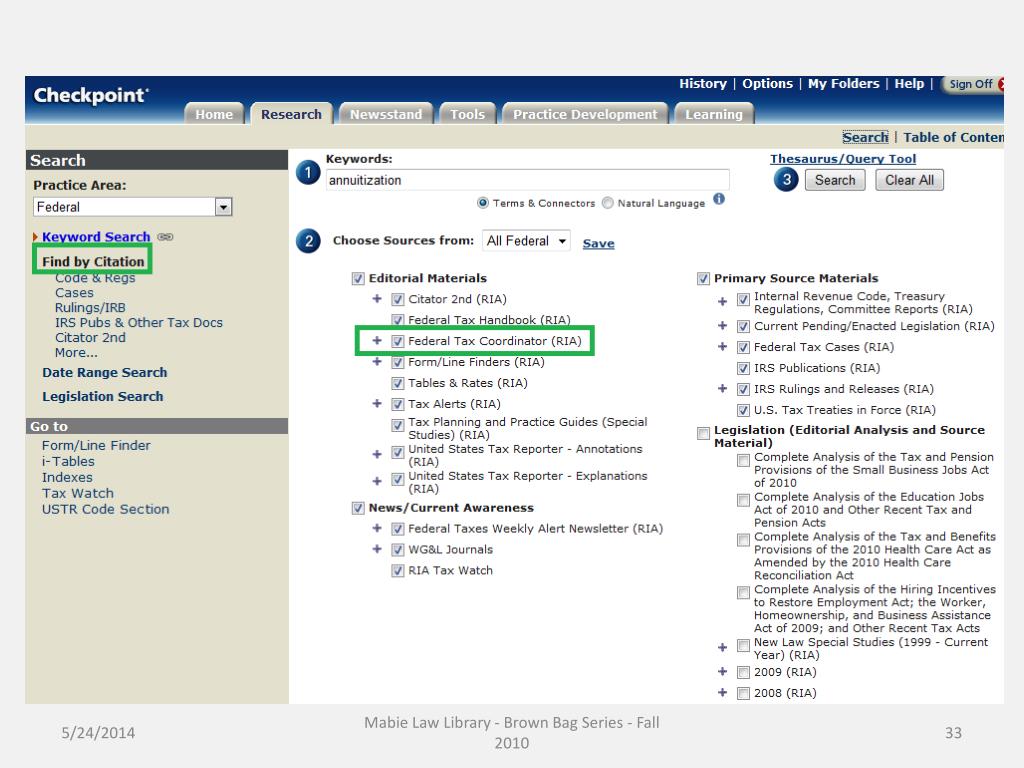Expand Current Pending/Enacted Legislation (RIA) node
1024x768 pixels.
tap(722, 326)
